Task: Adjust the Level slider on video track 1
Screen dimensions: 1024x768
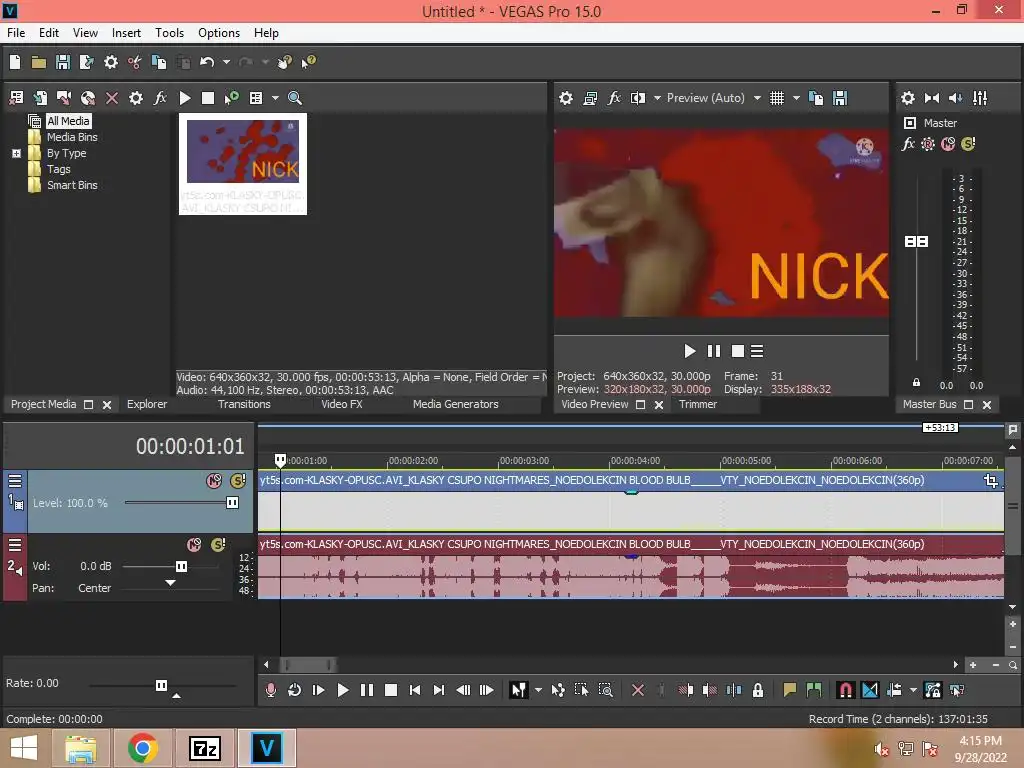Action: [x=232, y=502]
